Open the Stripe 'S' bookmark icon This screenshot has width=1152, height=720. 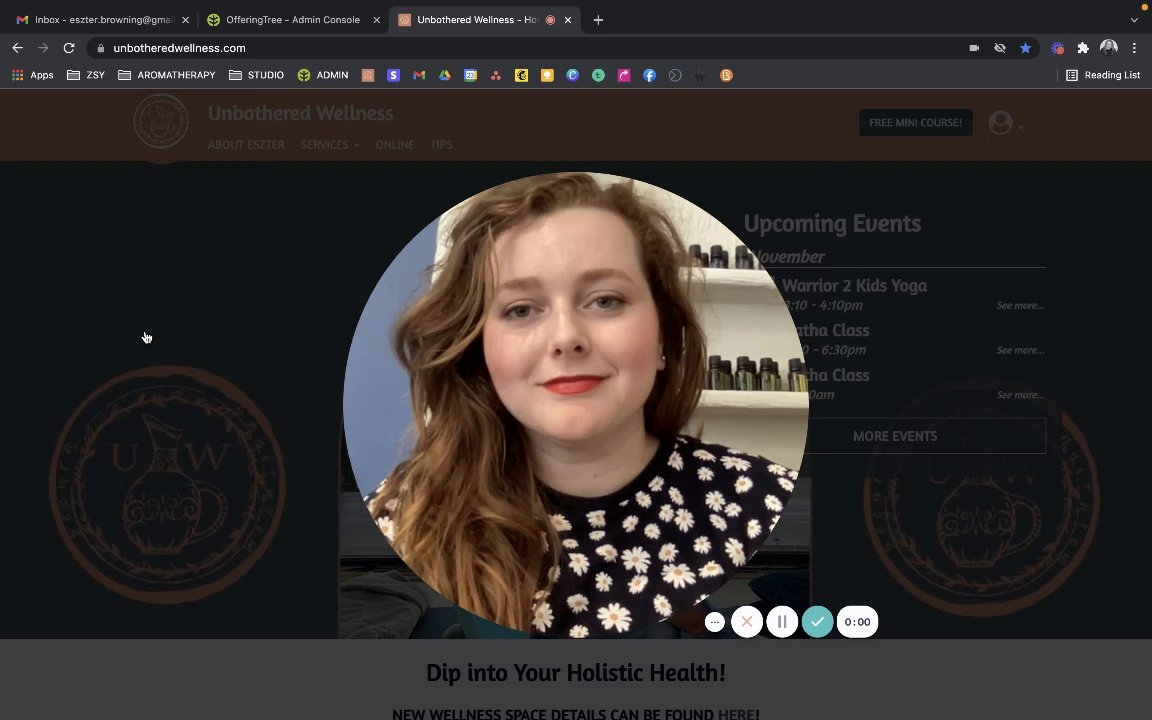(x=394, y=75)
